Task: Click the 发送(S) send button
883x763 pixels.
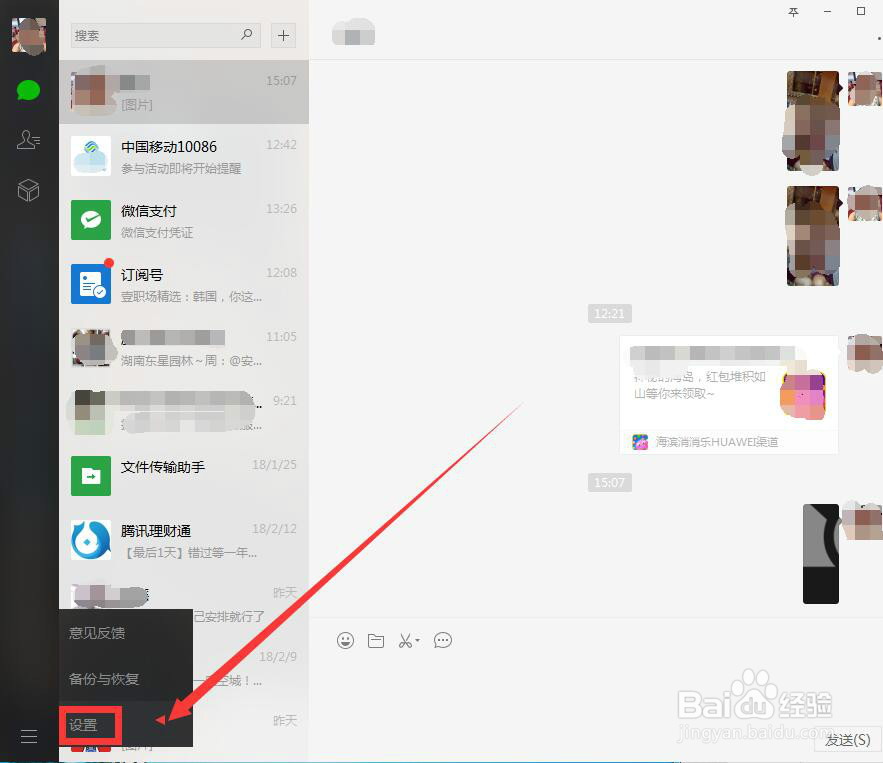Action: [844, 740]
